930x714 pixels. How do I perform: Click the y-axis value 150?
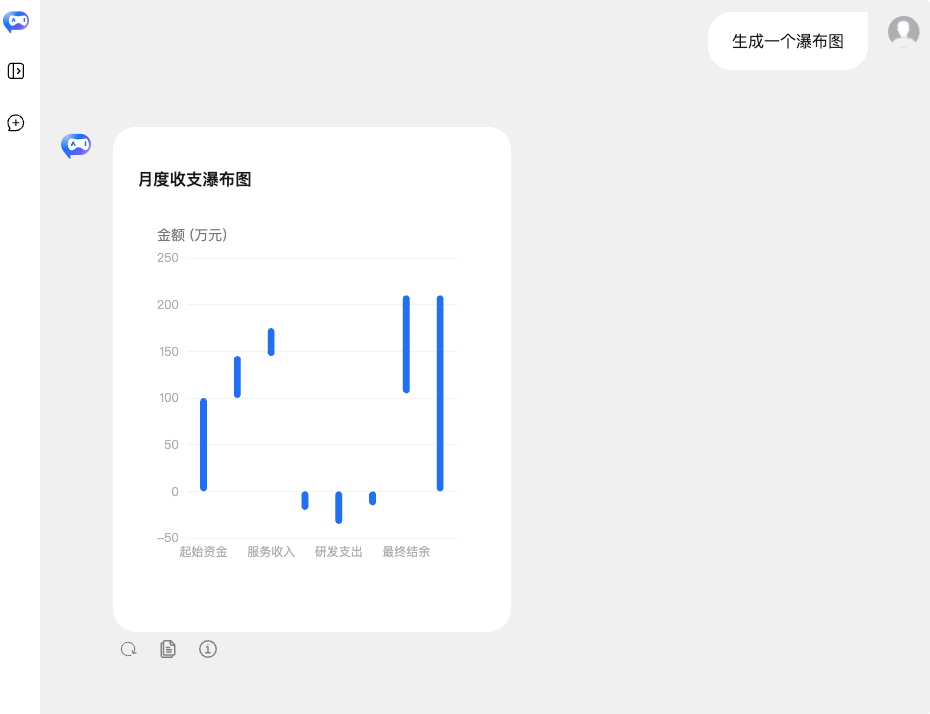pyautogui.click(x=169, y=352)
